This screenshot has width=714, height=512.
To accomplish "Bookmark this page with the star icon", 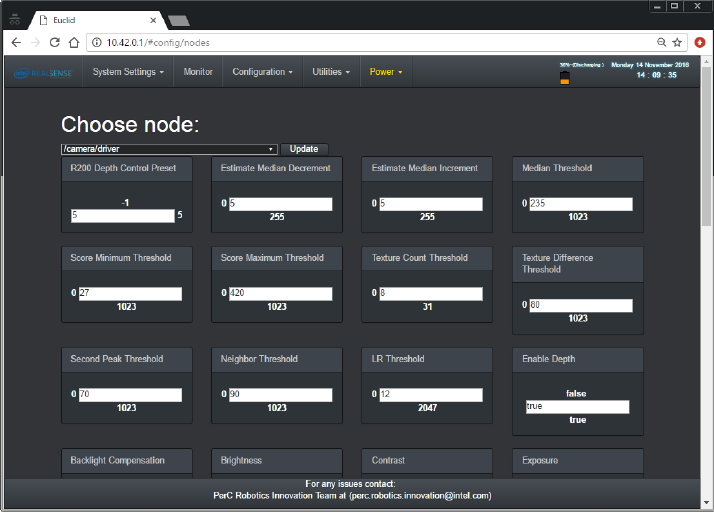I will (x=677, y=42).
